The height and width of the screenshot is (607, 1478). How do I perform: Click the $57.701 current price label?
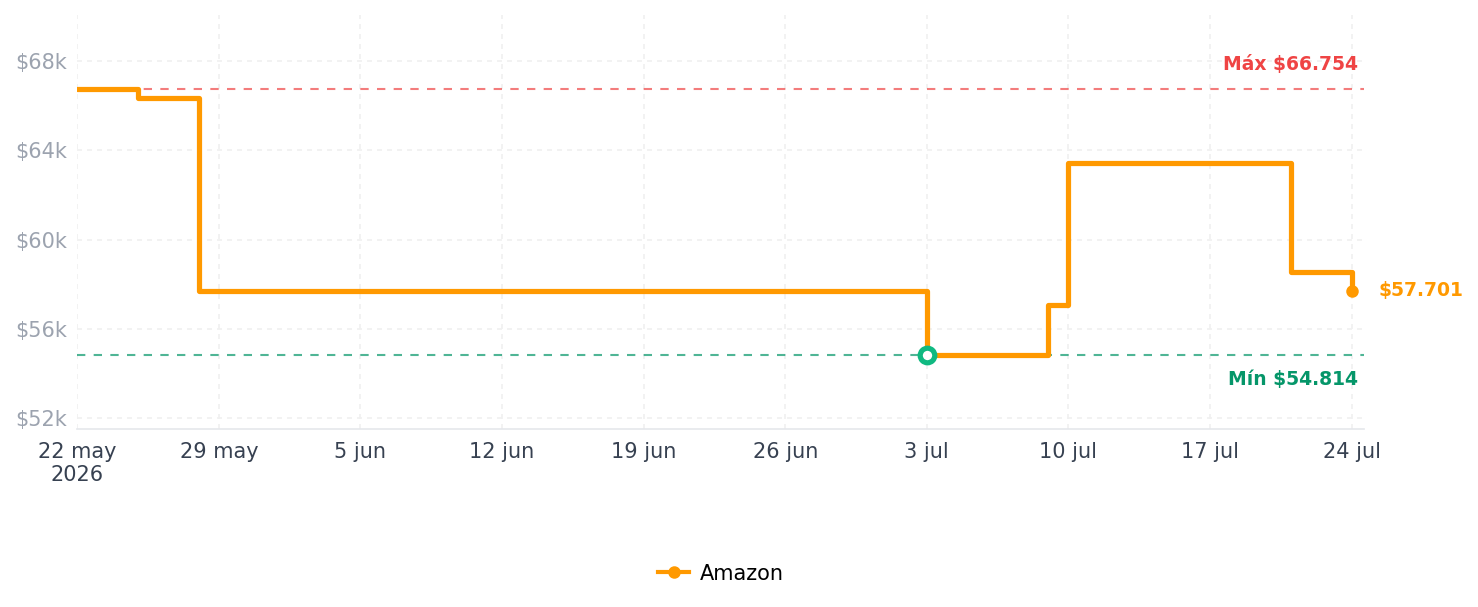click(x=1420, y=290)
